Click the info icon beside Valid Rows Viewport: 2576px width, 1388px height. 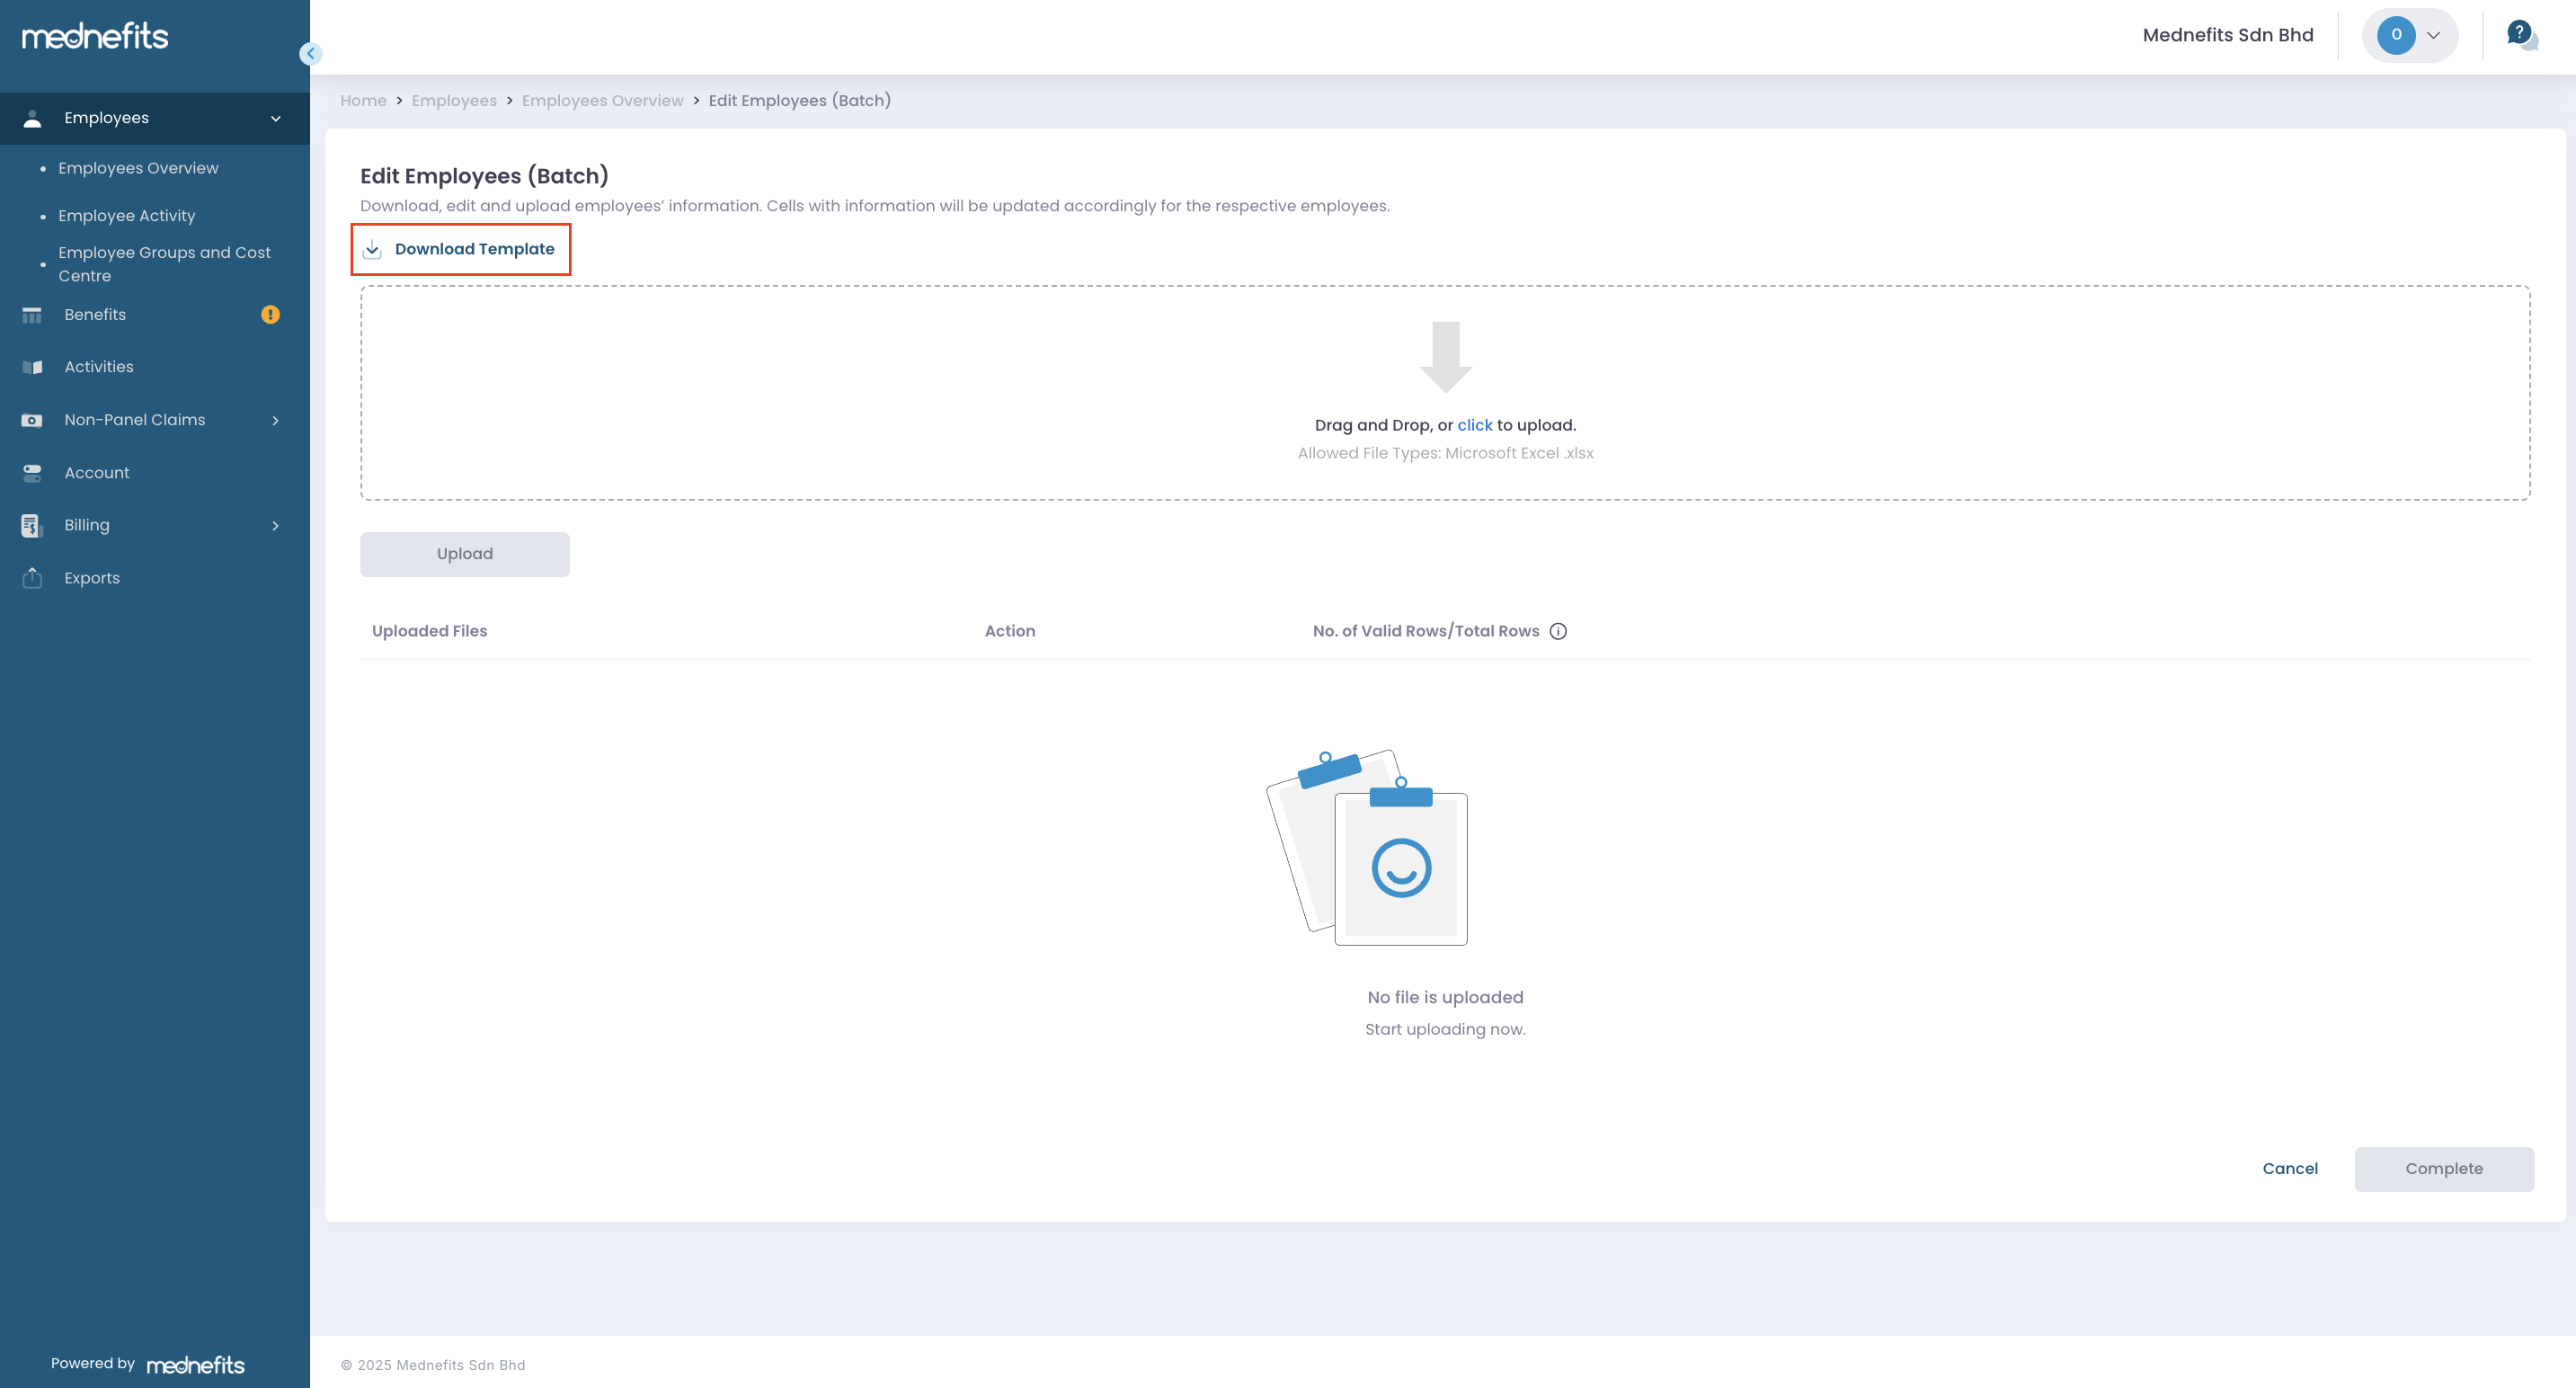[1558, 631]
